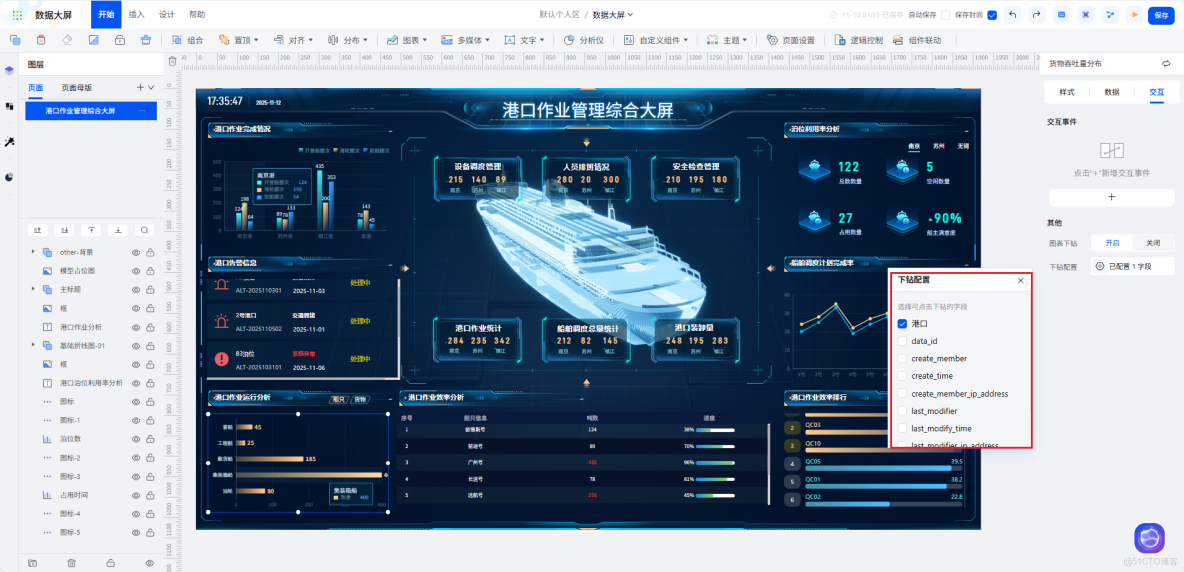Click the copy icon in the toolbar
Viewport: 1184px width, 572px height.
[15, 40]
